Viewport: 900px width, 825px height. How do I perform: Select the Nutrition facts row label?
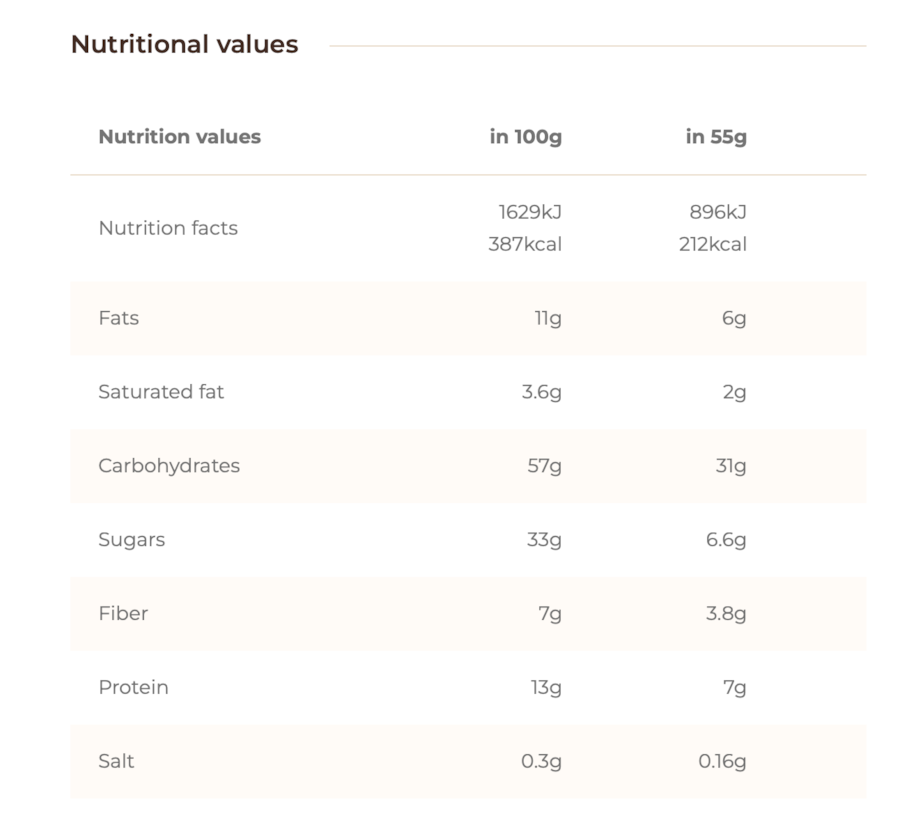(168, 228)
